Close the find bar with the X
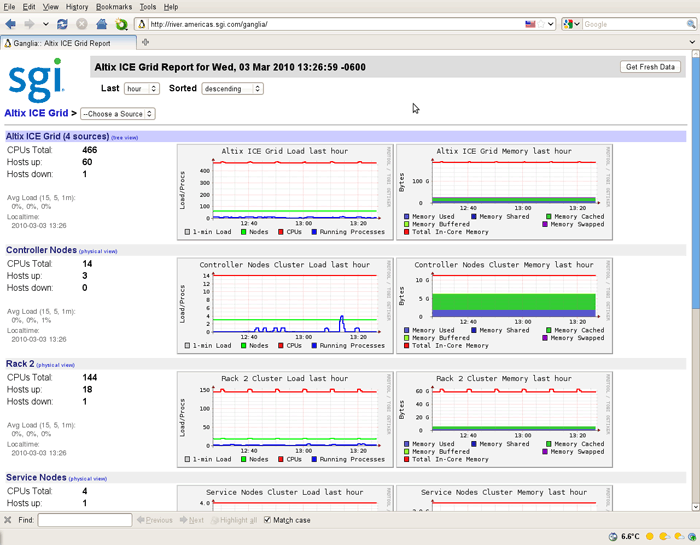This screenshot has height=545, width=700. (x=8, y=520)
